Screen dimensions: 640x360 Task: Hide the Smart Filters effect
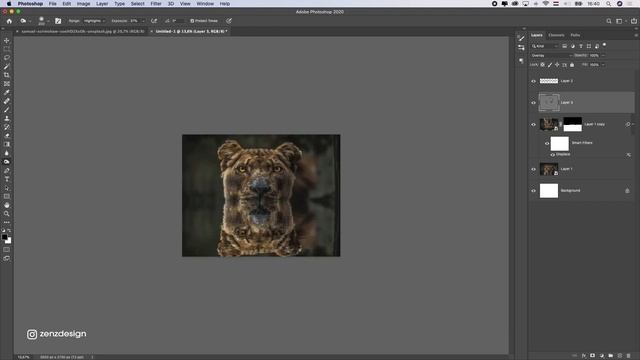[547, 143]
